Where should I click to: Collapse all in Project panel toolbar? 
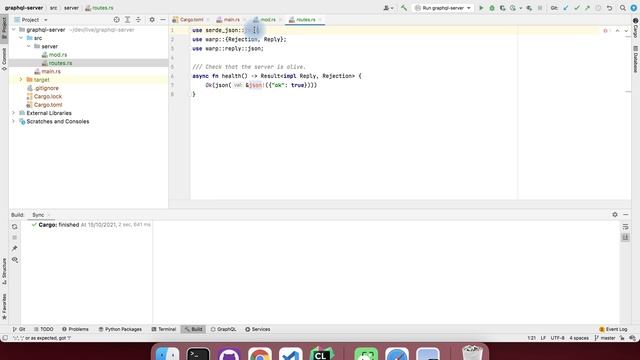(x=138, y=20)
